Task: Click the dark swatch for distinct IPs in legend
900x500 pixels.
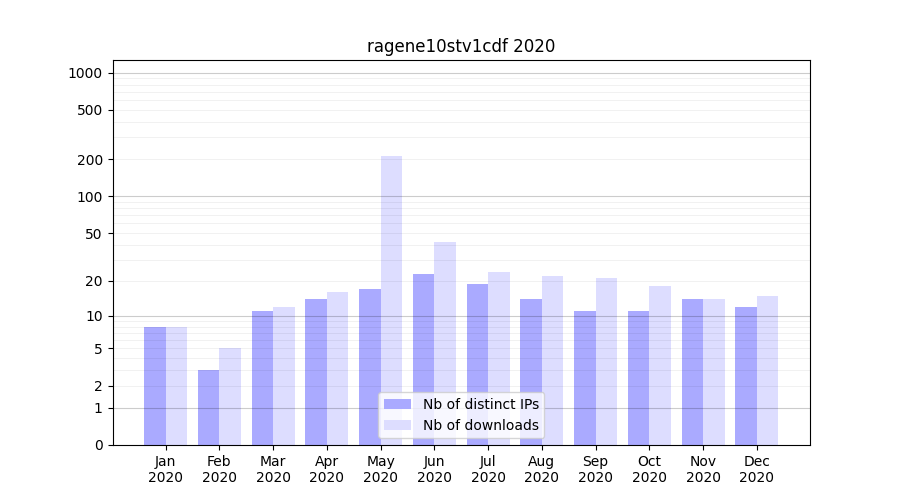Action: [x=397, y=404]
